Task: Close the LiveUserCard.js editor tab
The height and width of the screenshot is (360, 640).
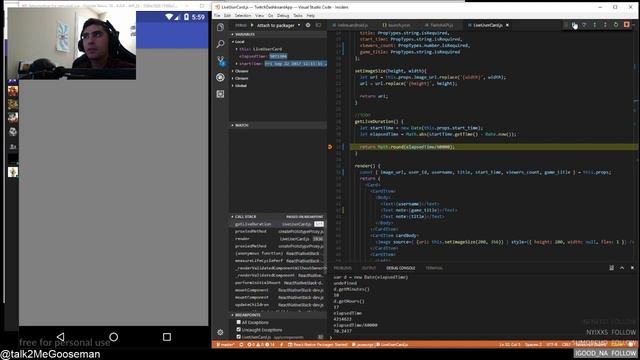Action: pyautogui.click(x=507, y=25)
